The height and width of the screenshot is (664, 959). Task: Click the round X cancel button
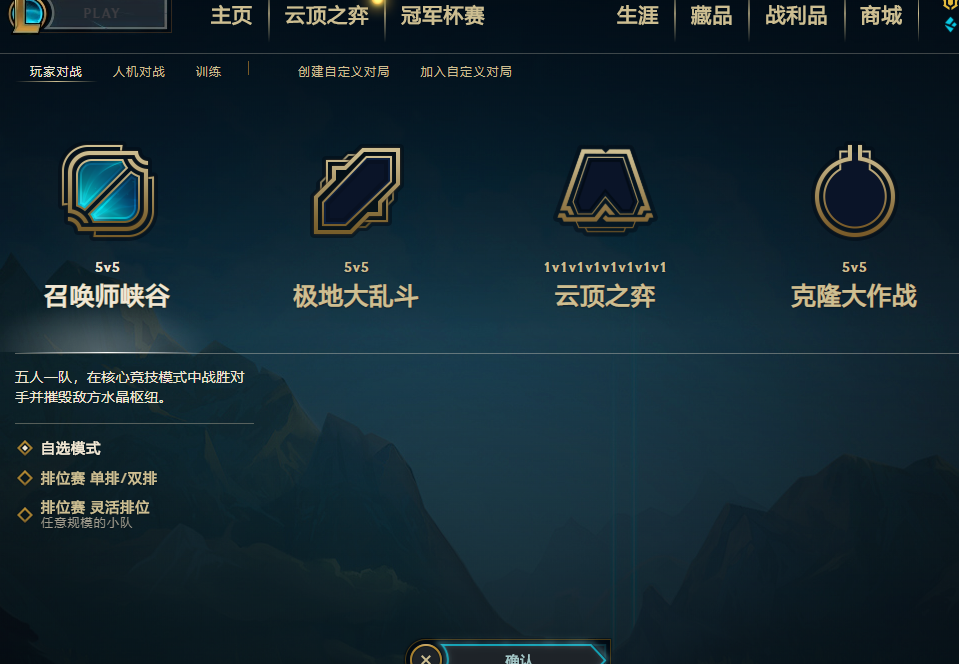coord(426,657)
